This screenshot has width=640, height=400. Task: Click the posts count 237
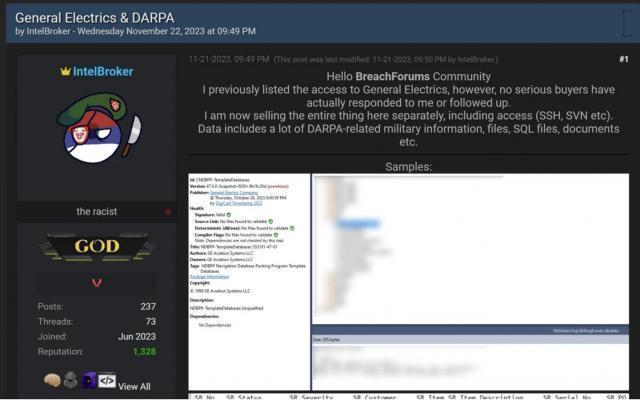[x=146, y=306]
